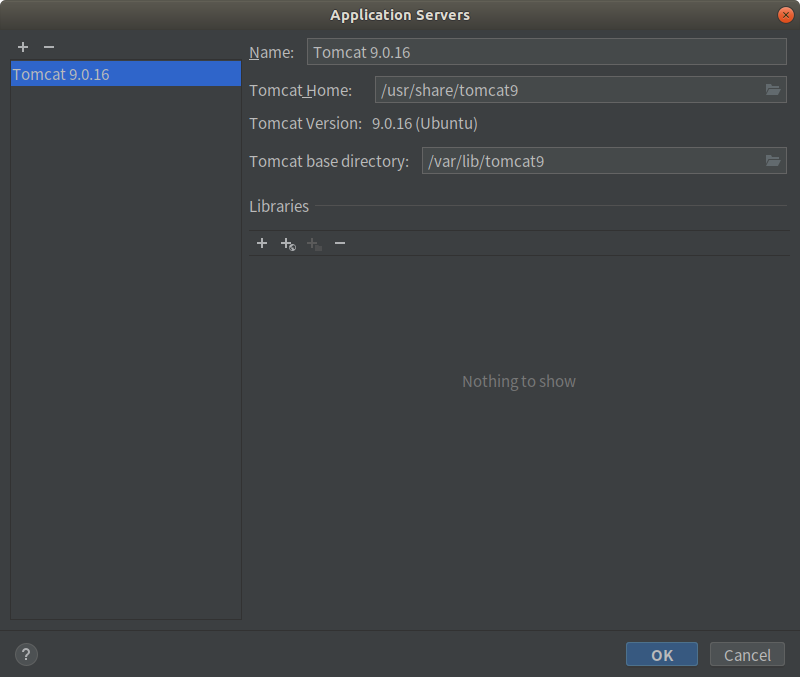Remove the selected application server
This screenshot has height=677, width=800.
click(x=48, y=46)
